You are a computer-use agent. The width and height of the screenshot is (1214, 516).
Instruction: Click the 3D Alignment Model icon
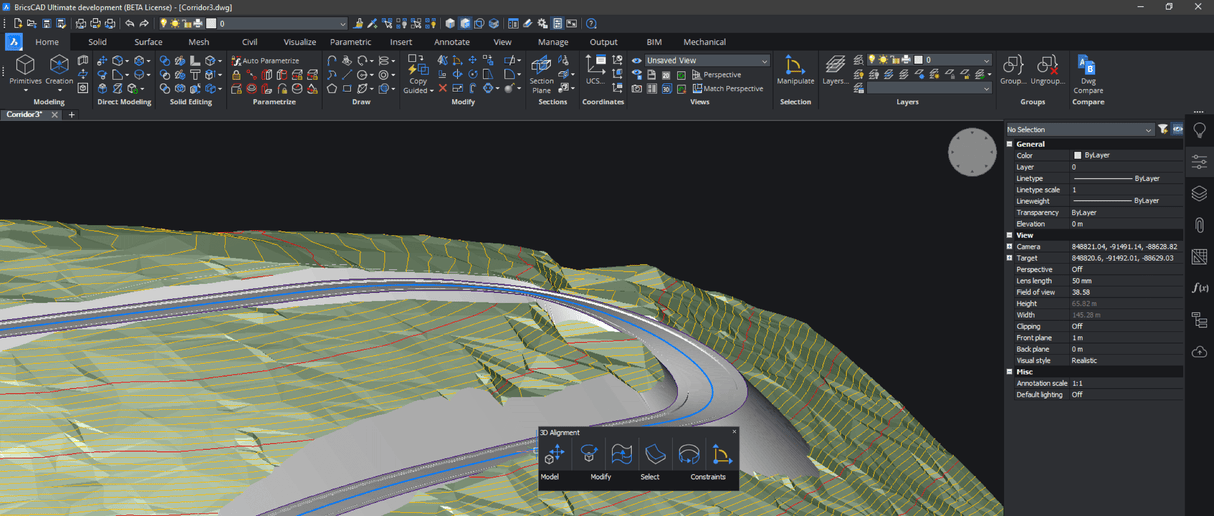tap(553, 455)
